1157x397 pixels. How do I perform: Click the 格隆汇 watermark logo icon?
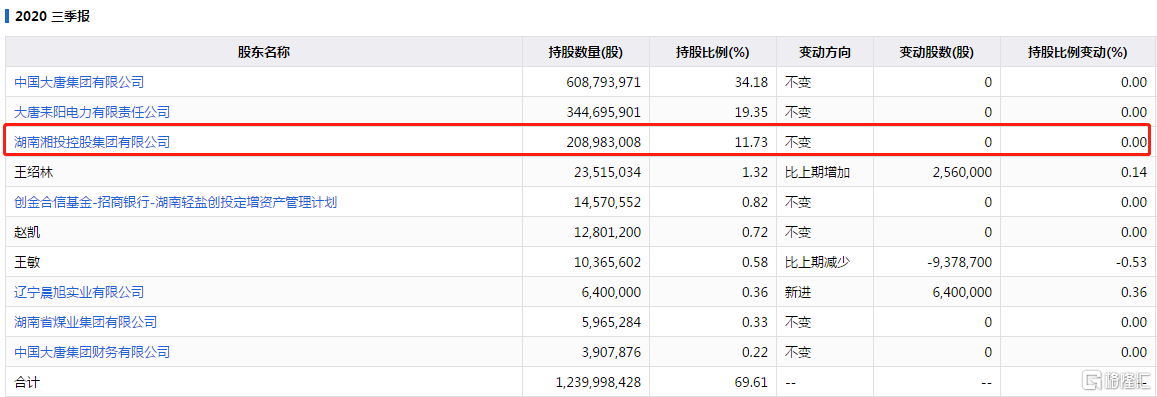point(1091,381)
